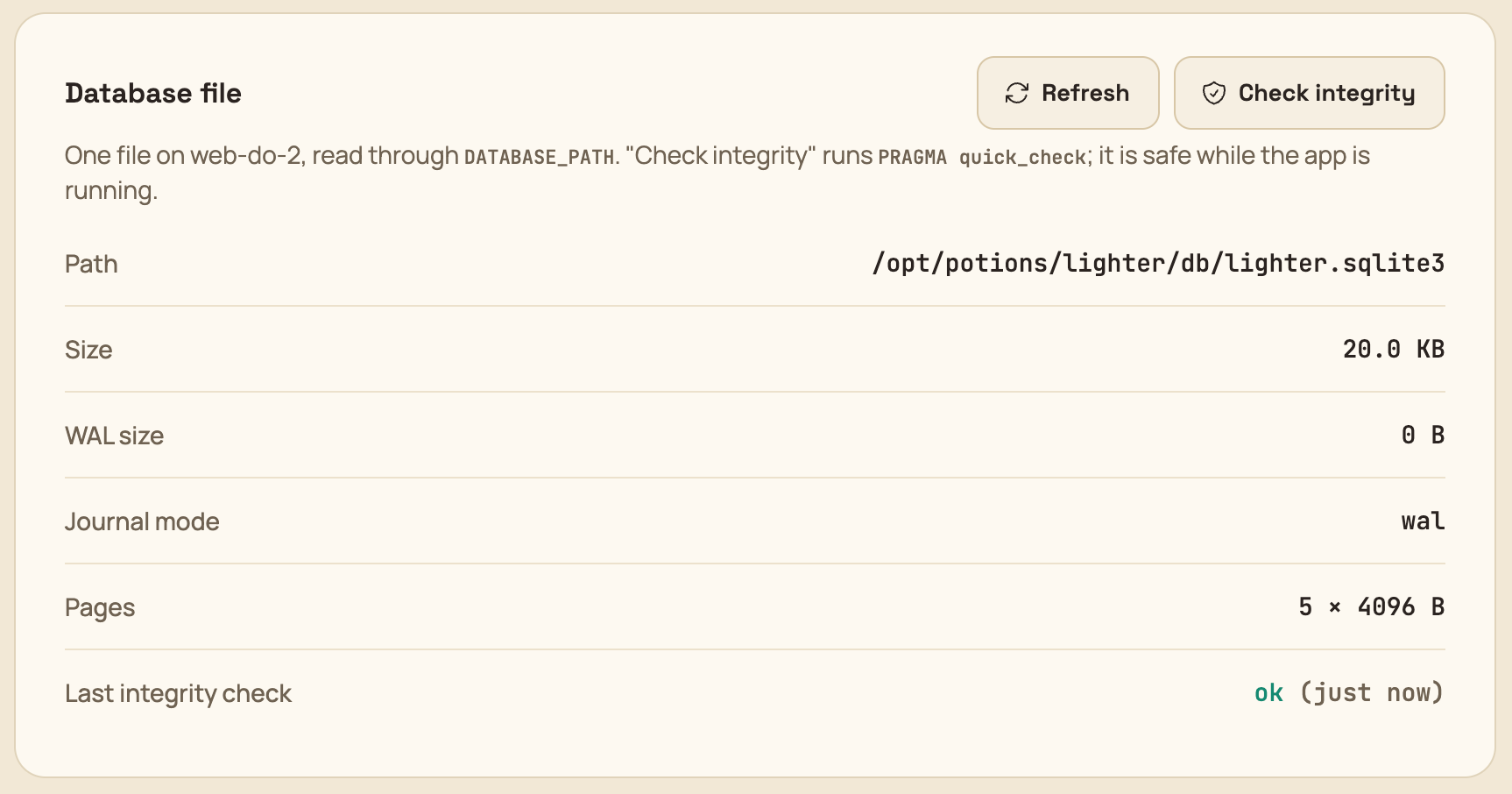Click the Last integrity check label

(178, 693)
